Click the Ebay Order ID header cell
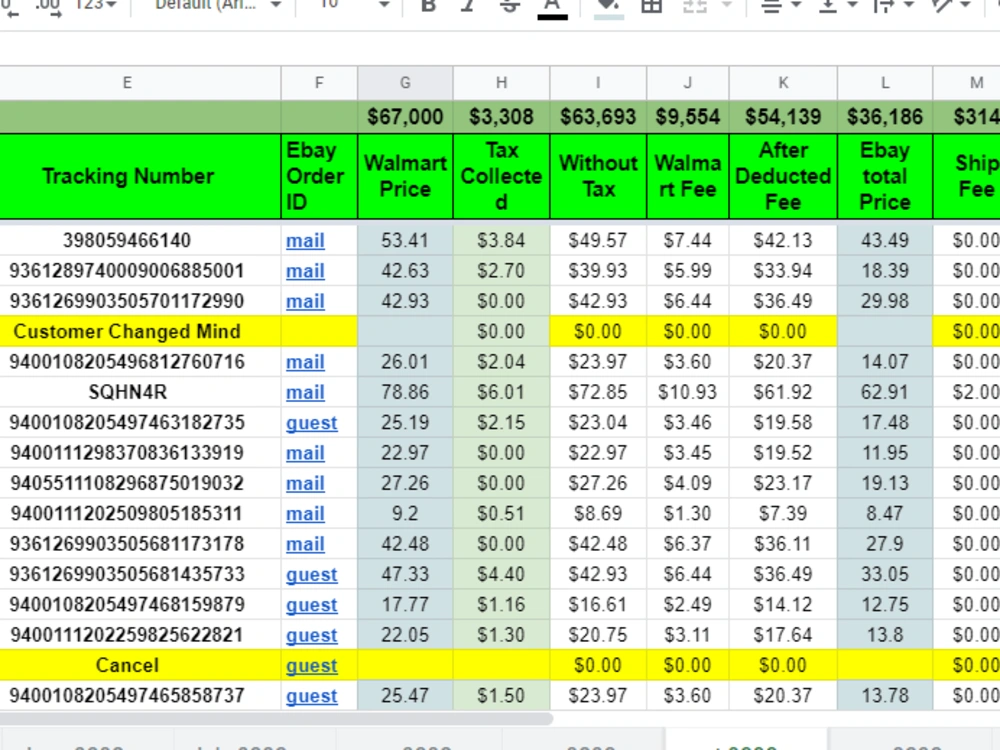The width and height of the screenshot is (1000, 750). (x=319, y=177)
